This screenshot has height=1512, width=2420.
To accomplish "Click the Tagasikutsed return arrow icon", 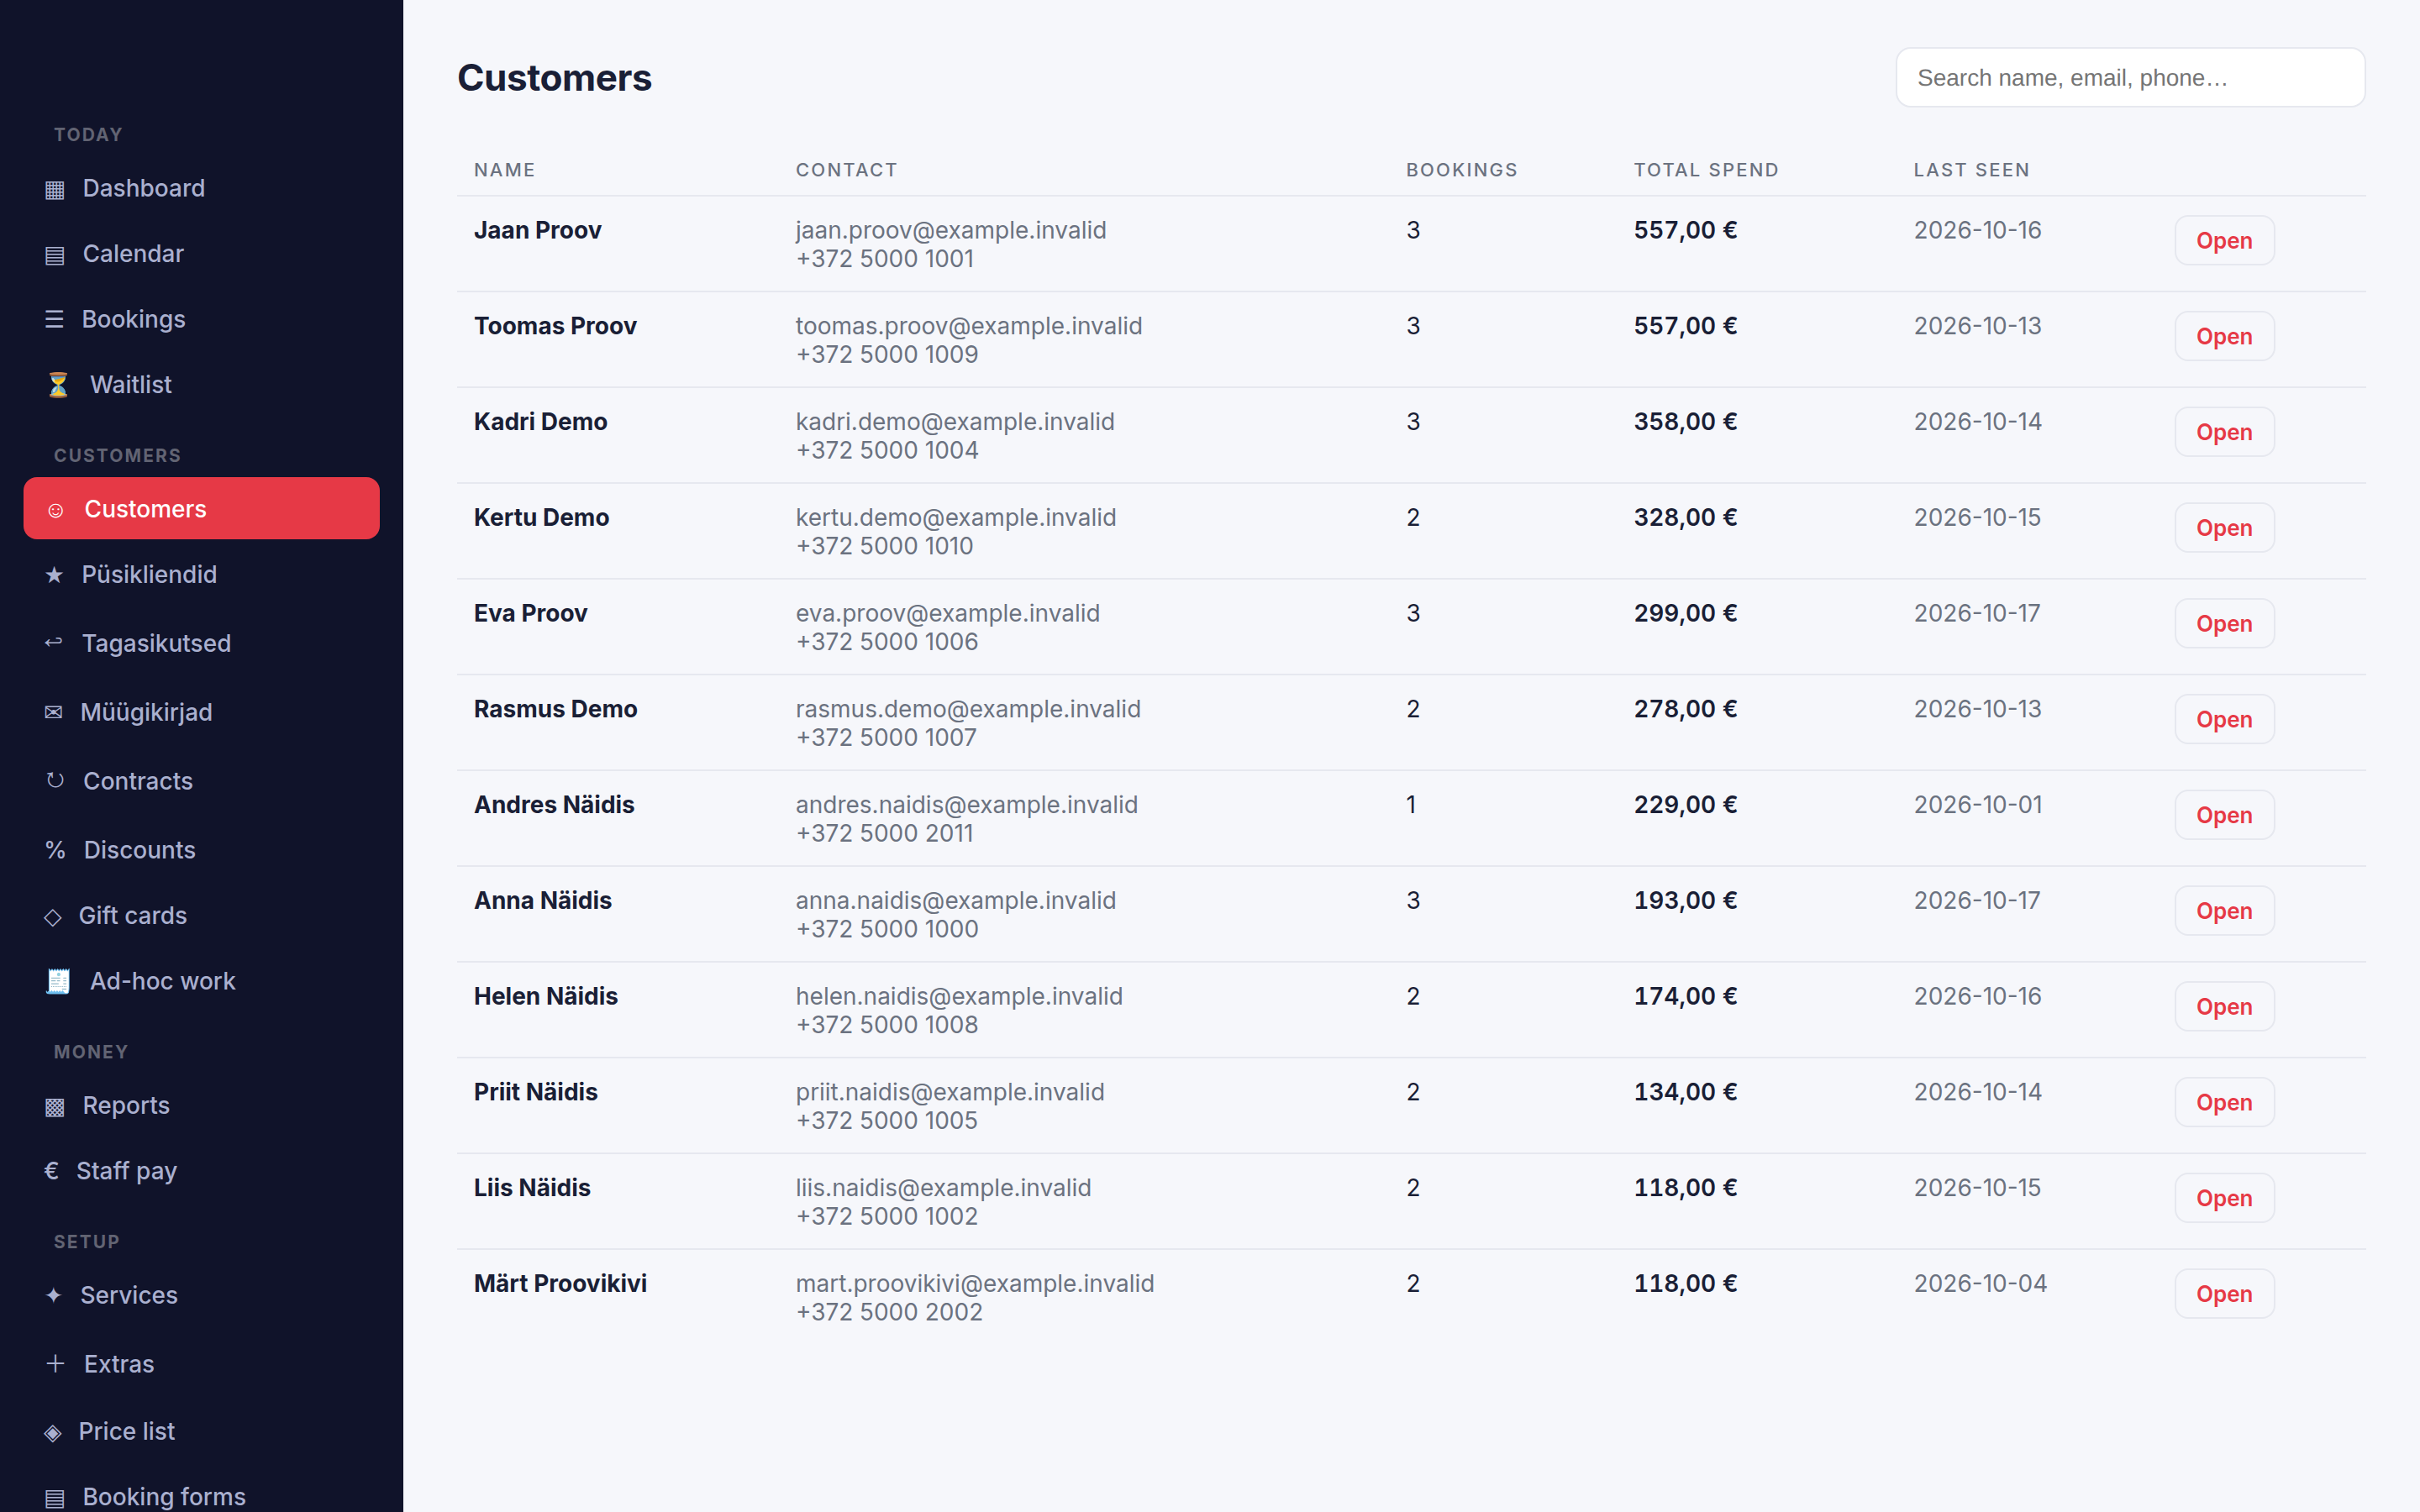I will 54,642.
